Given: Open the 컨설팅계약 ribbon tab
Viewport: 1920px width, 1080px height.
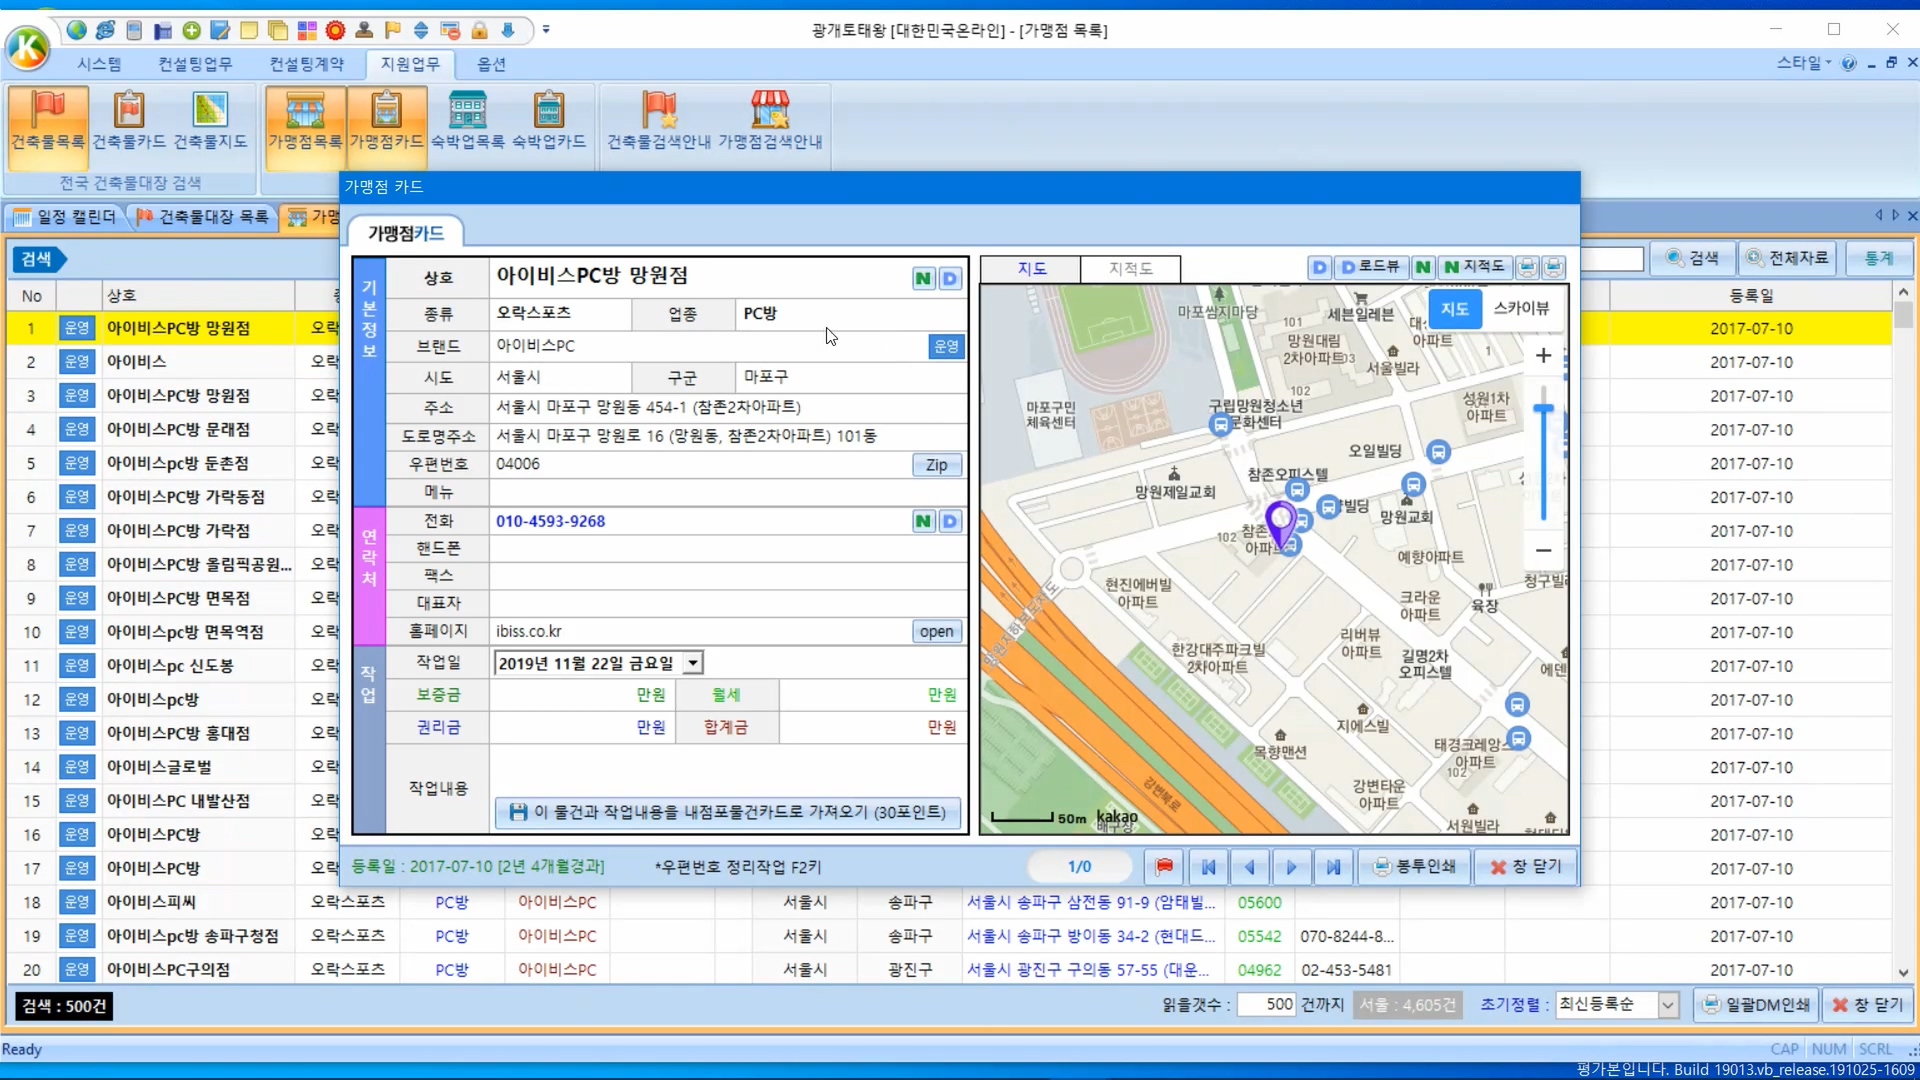Looking at the screenshot, I should 306,64.
